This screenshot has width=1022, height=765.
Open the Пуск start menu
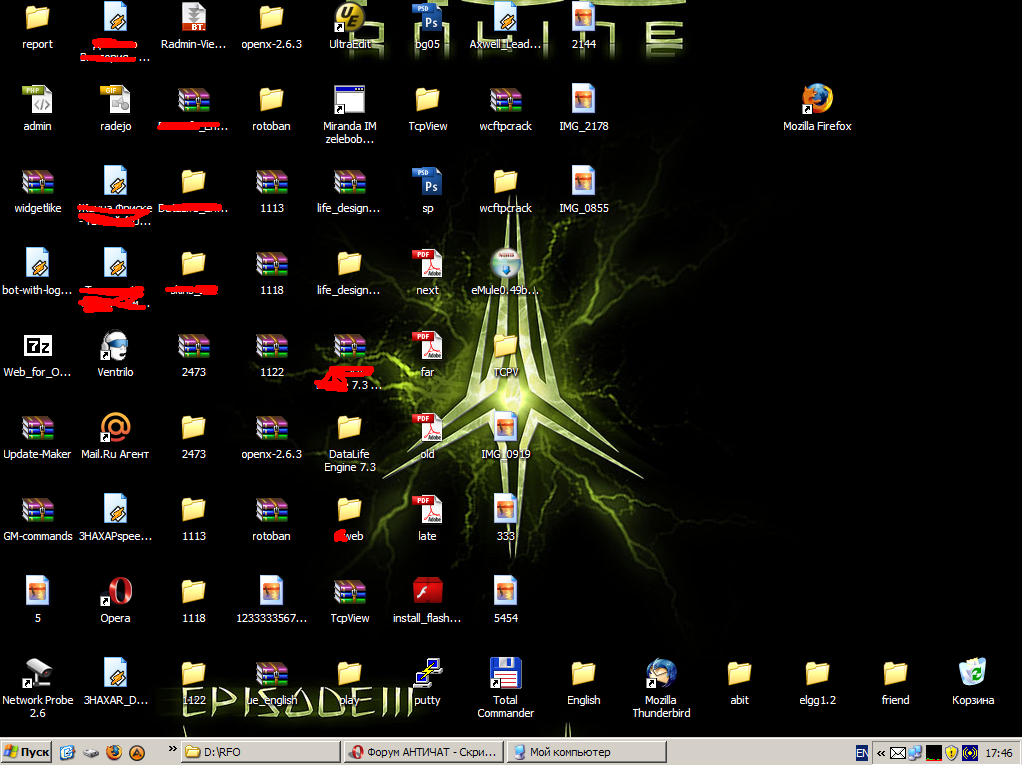pyautogui.click(x=27, y=752)
